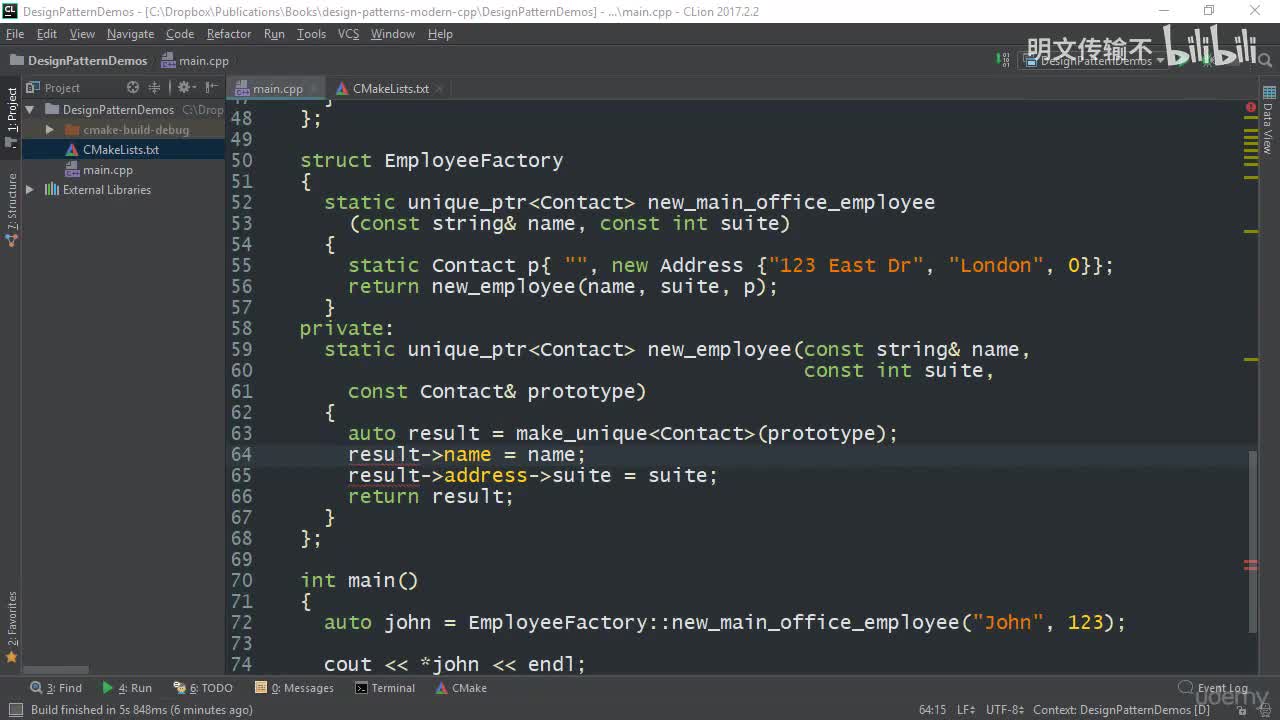Click the main.cpp breadcrumb in navigation bar
This screenshot has width=1280, height=720.
[x=195, y=60]
